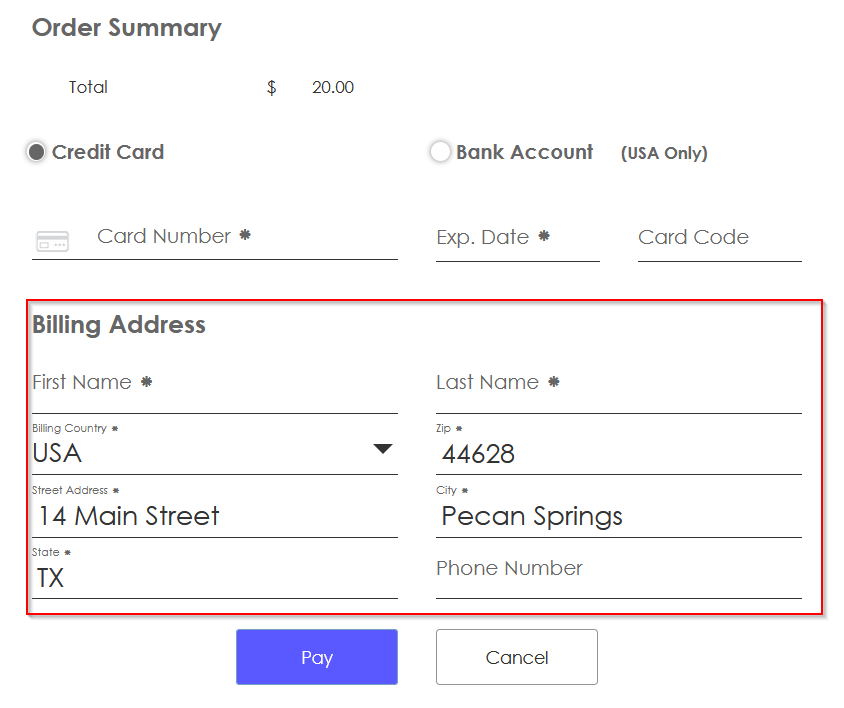Select the State field containing TX
844x708 pixels.
click(x=214, y=578)
